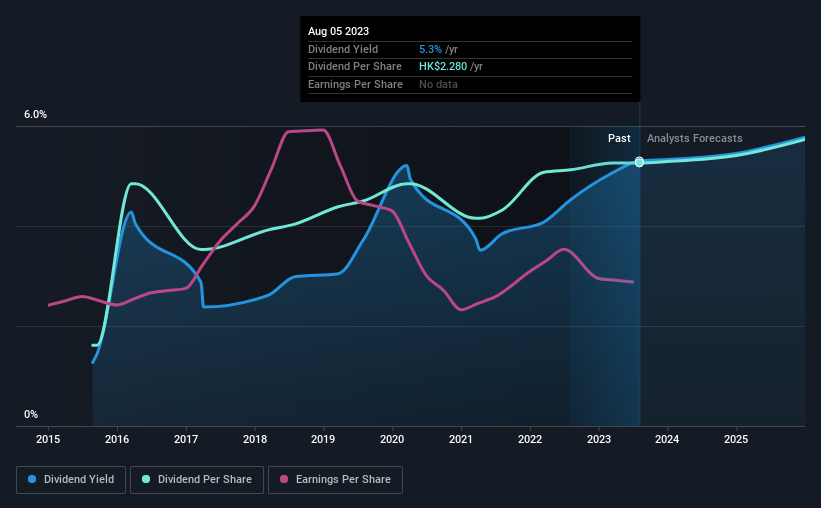Click the 2020 x-axis label
Screen dimensions: 821x508
pos(392,439)
